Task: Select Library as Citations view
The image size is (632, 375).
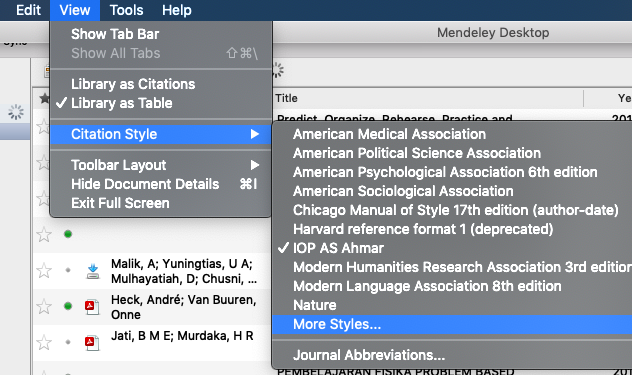Action: click(160, 84)
